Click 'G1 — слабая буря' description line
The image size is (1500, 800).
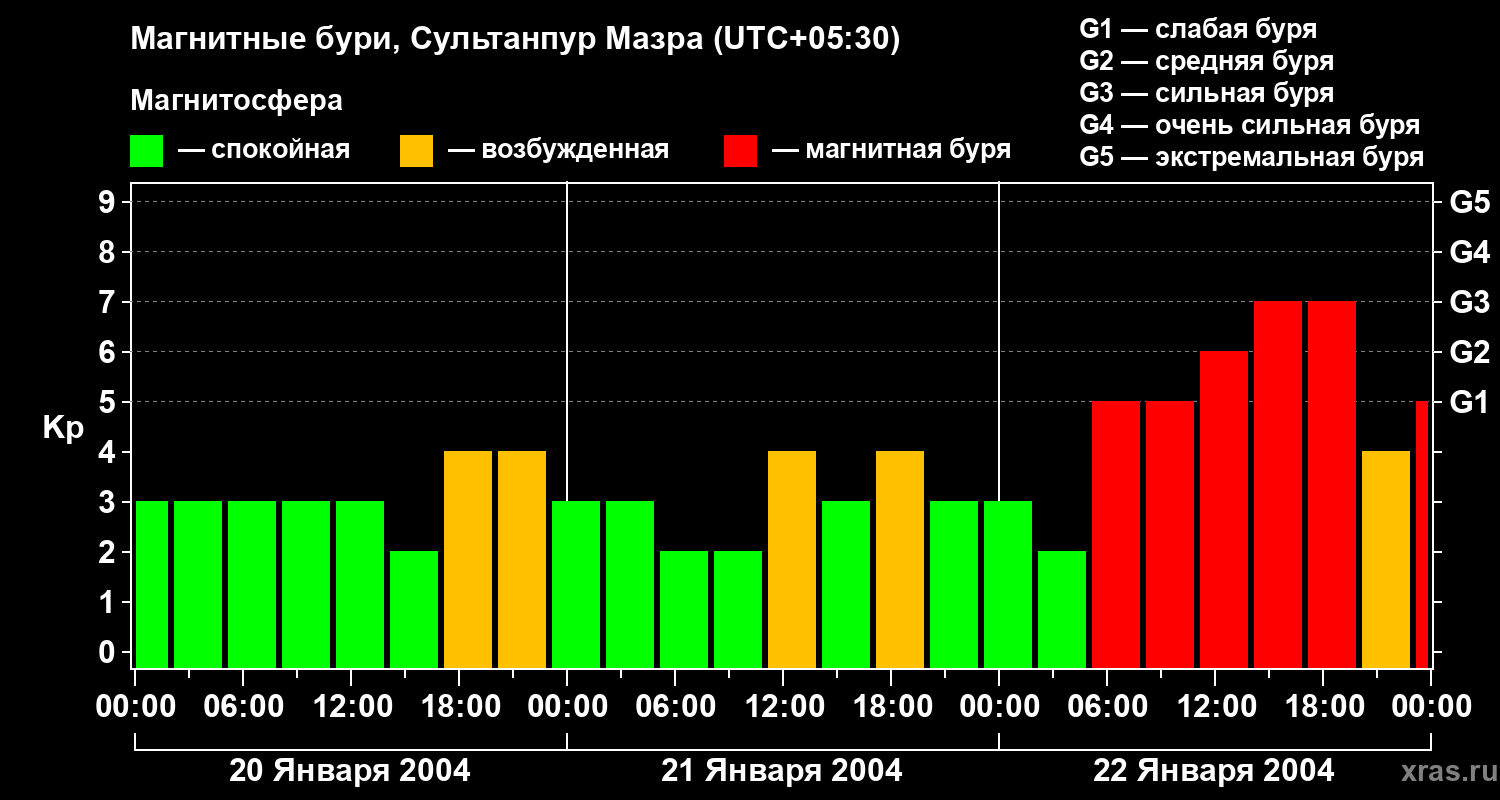click(x=1198, y=29)
